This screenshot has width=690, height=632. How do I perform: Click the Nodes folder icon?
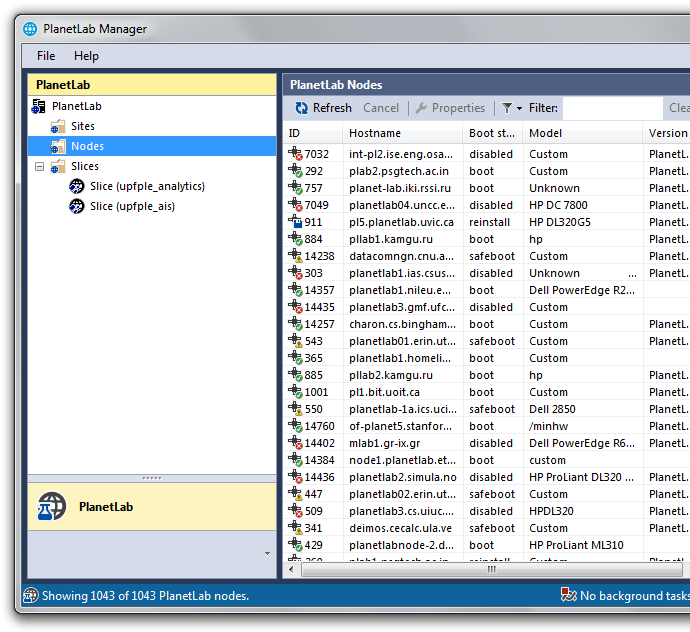point(58,147)
